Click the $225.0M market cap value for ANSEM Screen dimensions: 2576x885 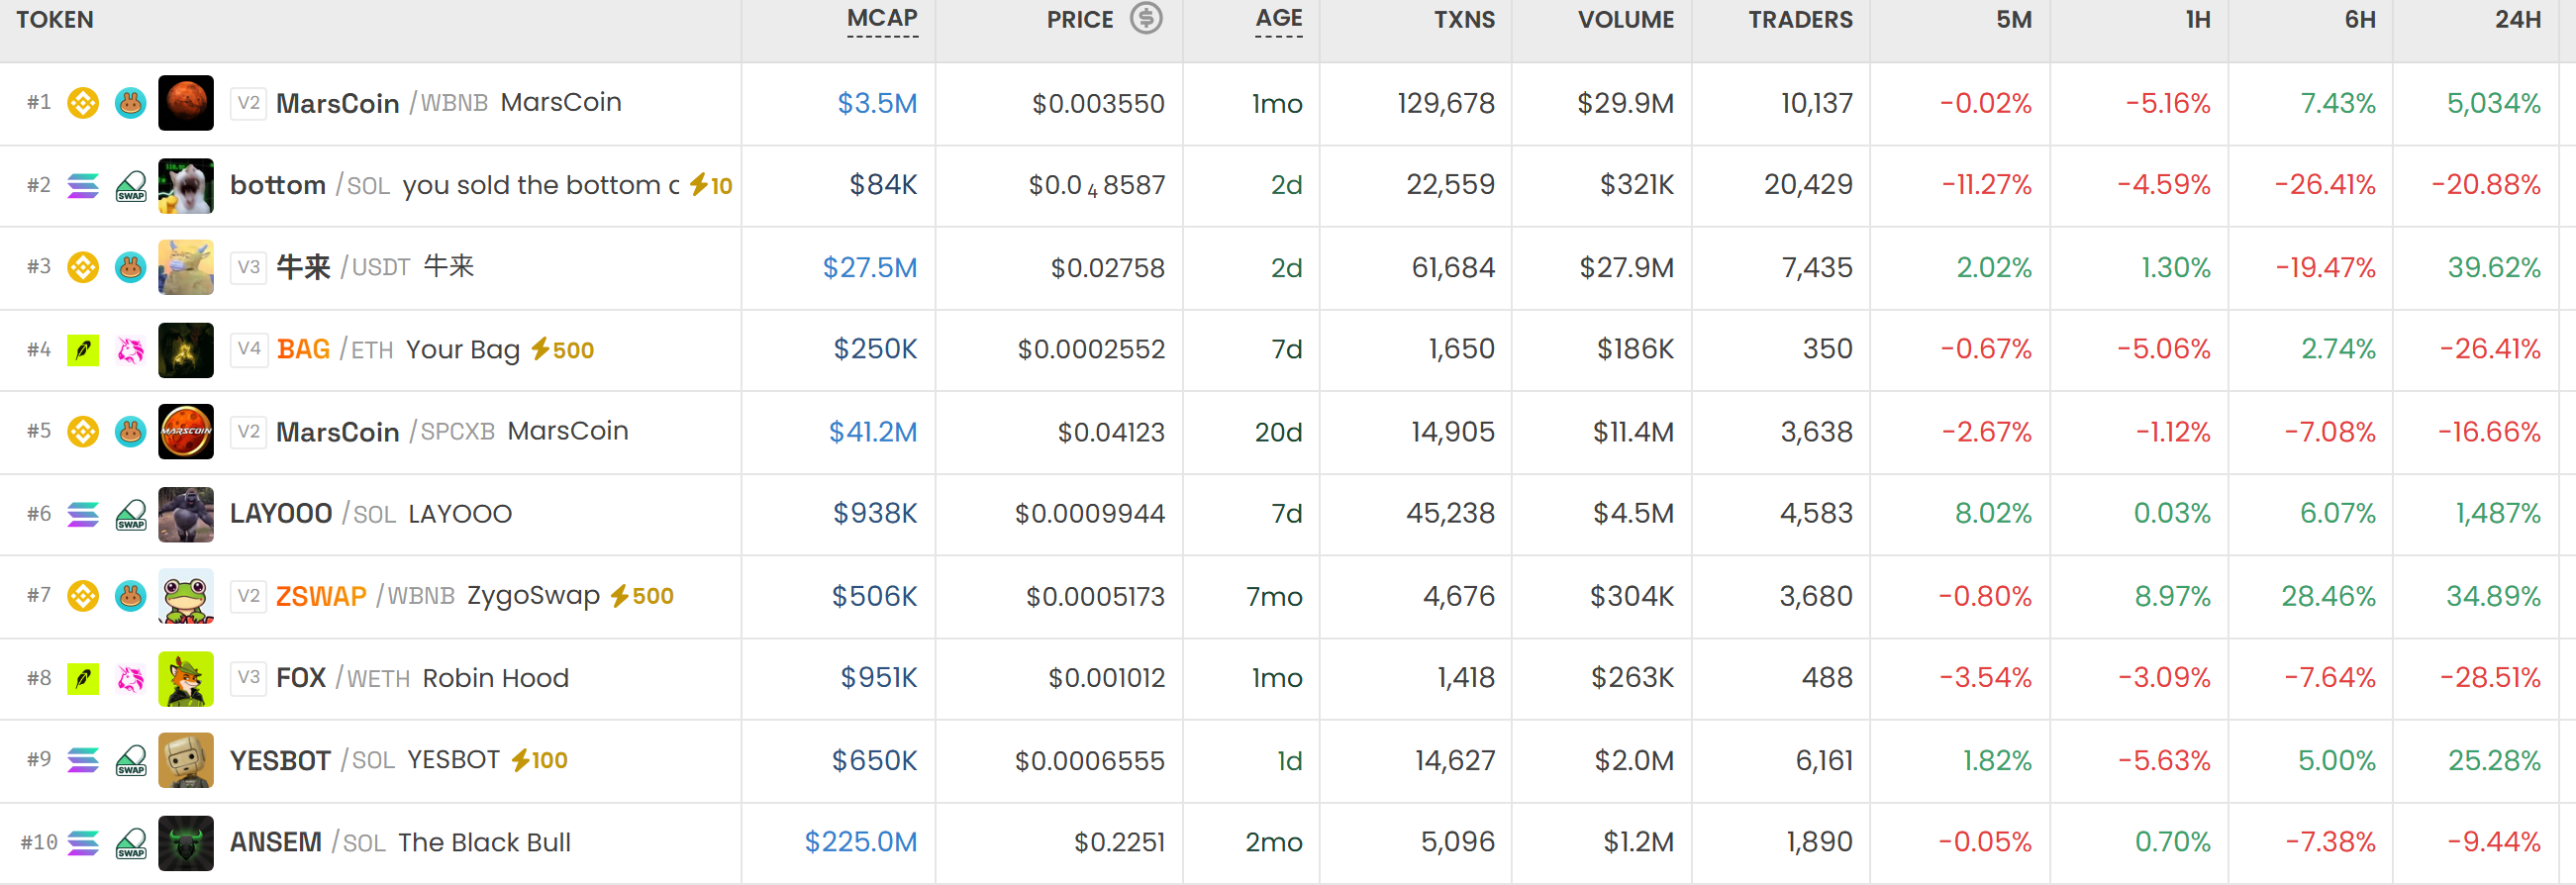pos(861,843)
